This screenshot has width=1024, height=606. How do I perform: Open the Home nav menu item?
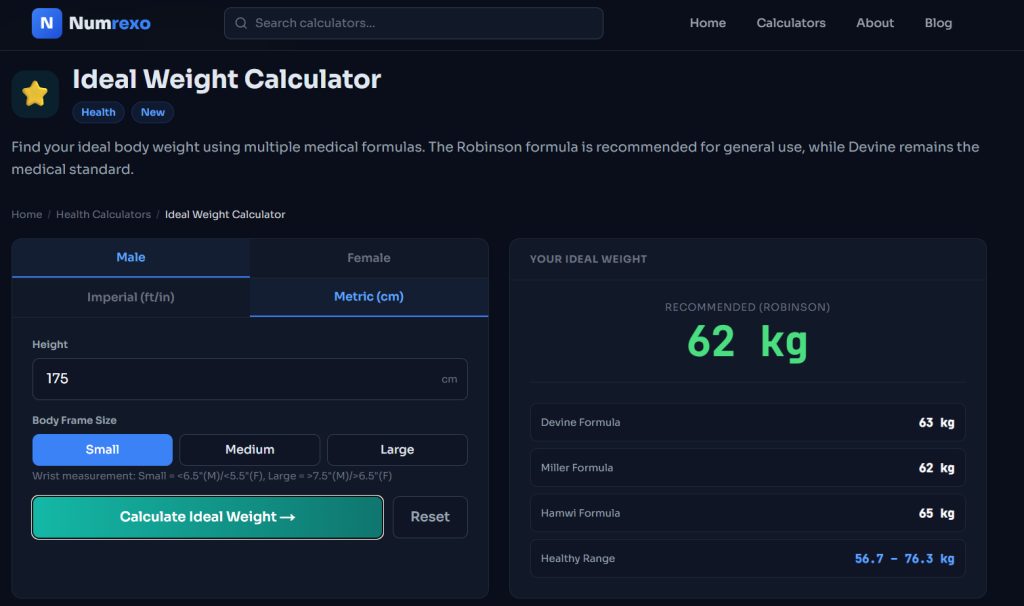[708, 23]
